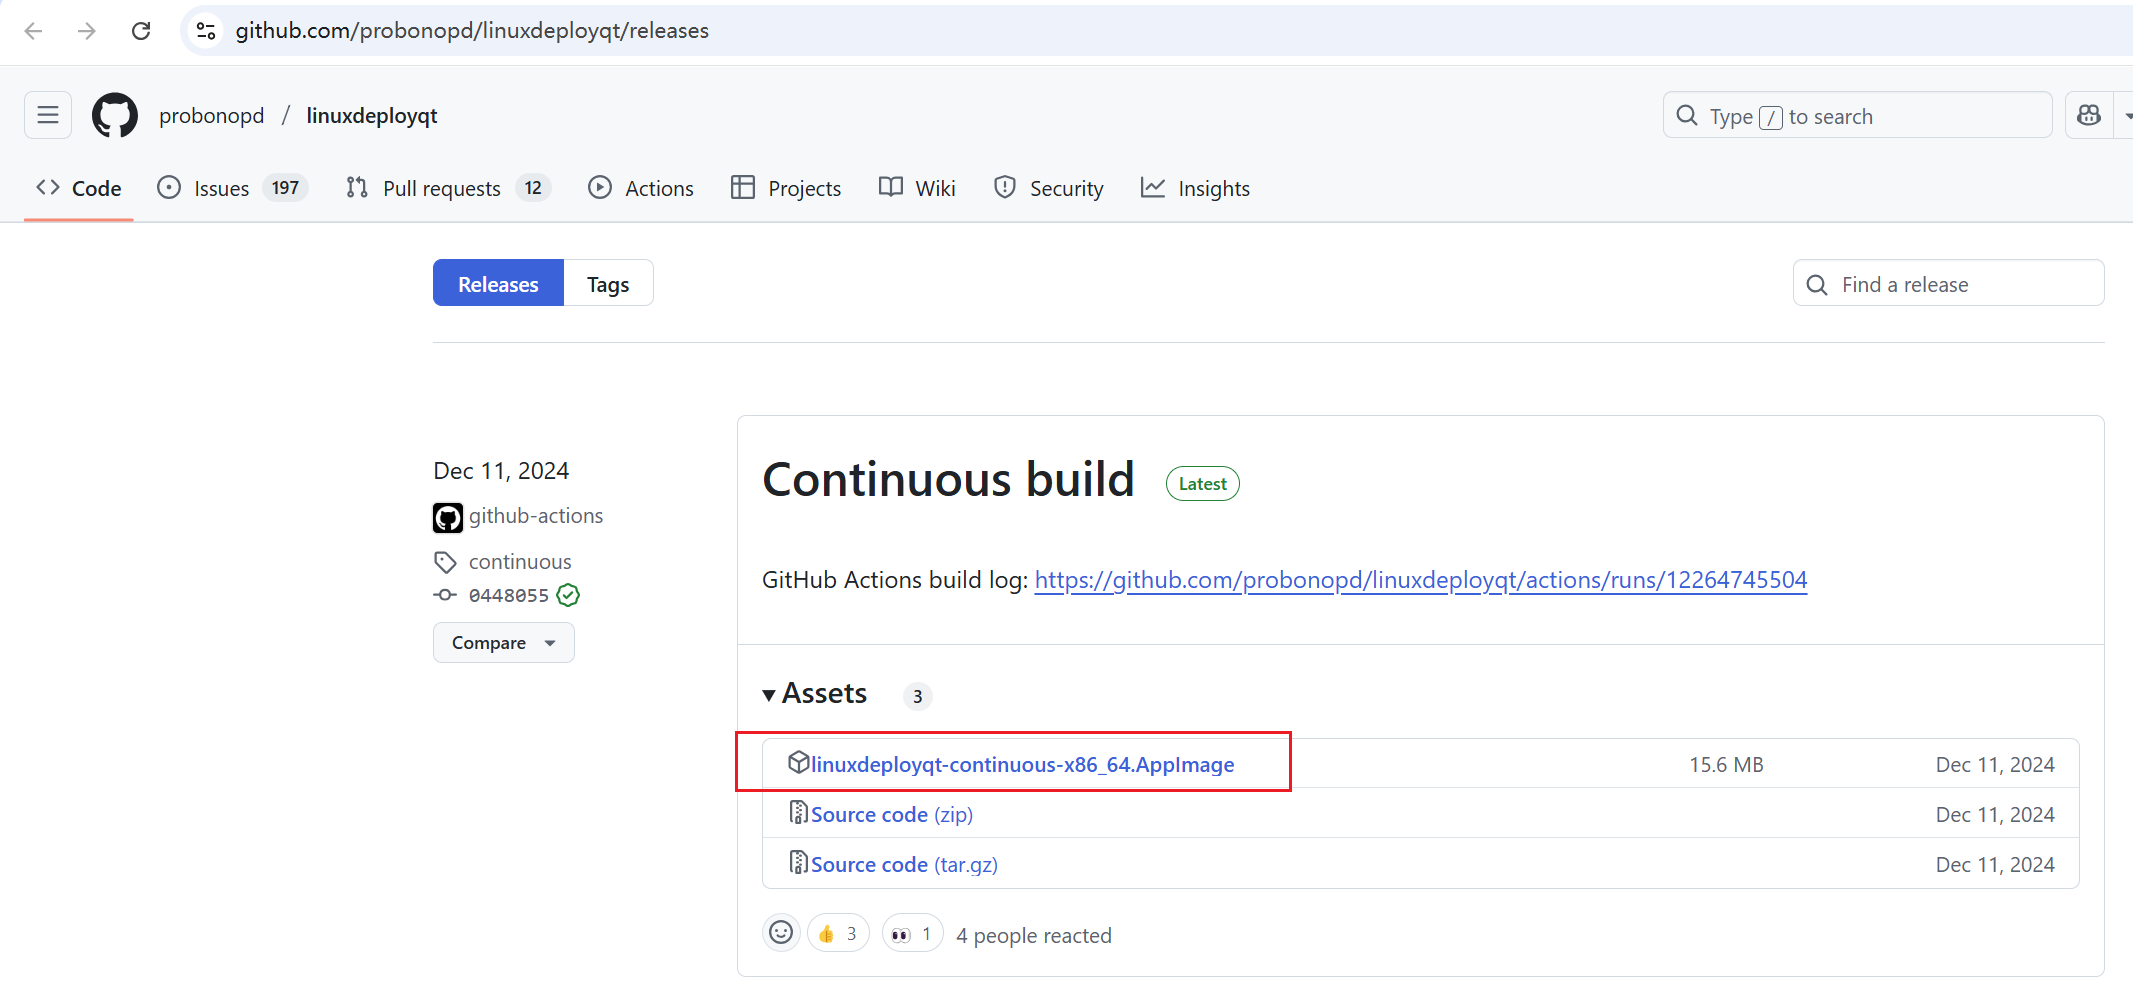
Task: Reload the page with the refresh icon
Action: coord(141,31)
